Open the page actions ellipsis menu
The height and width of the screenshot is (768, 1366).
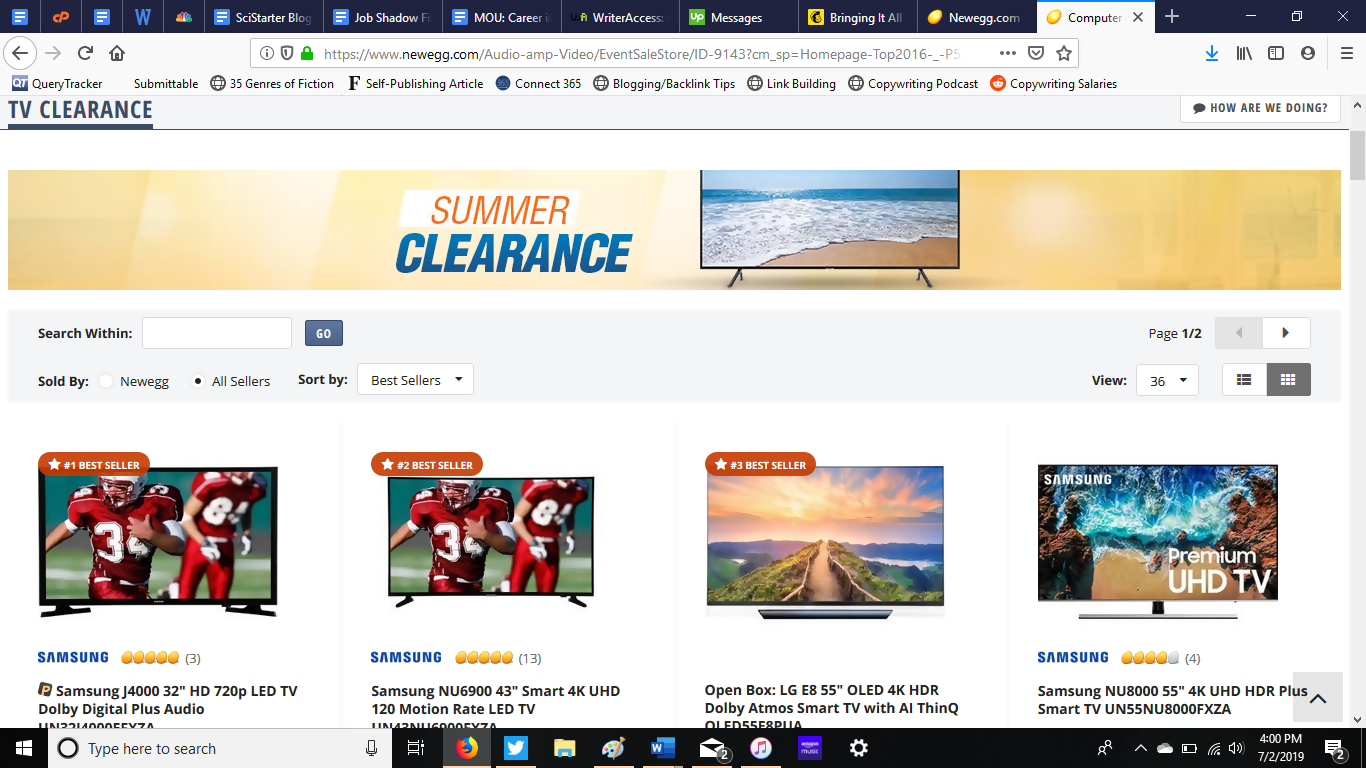[1007, 53]
